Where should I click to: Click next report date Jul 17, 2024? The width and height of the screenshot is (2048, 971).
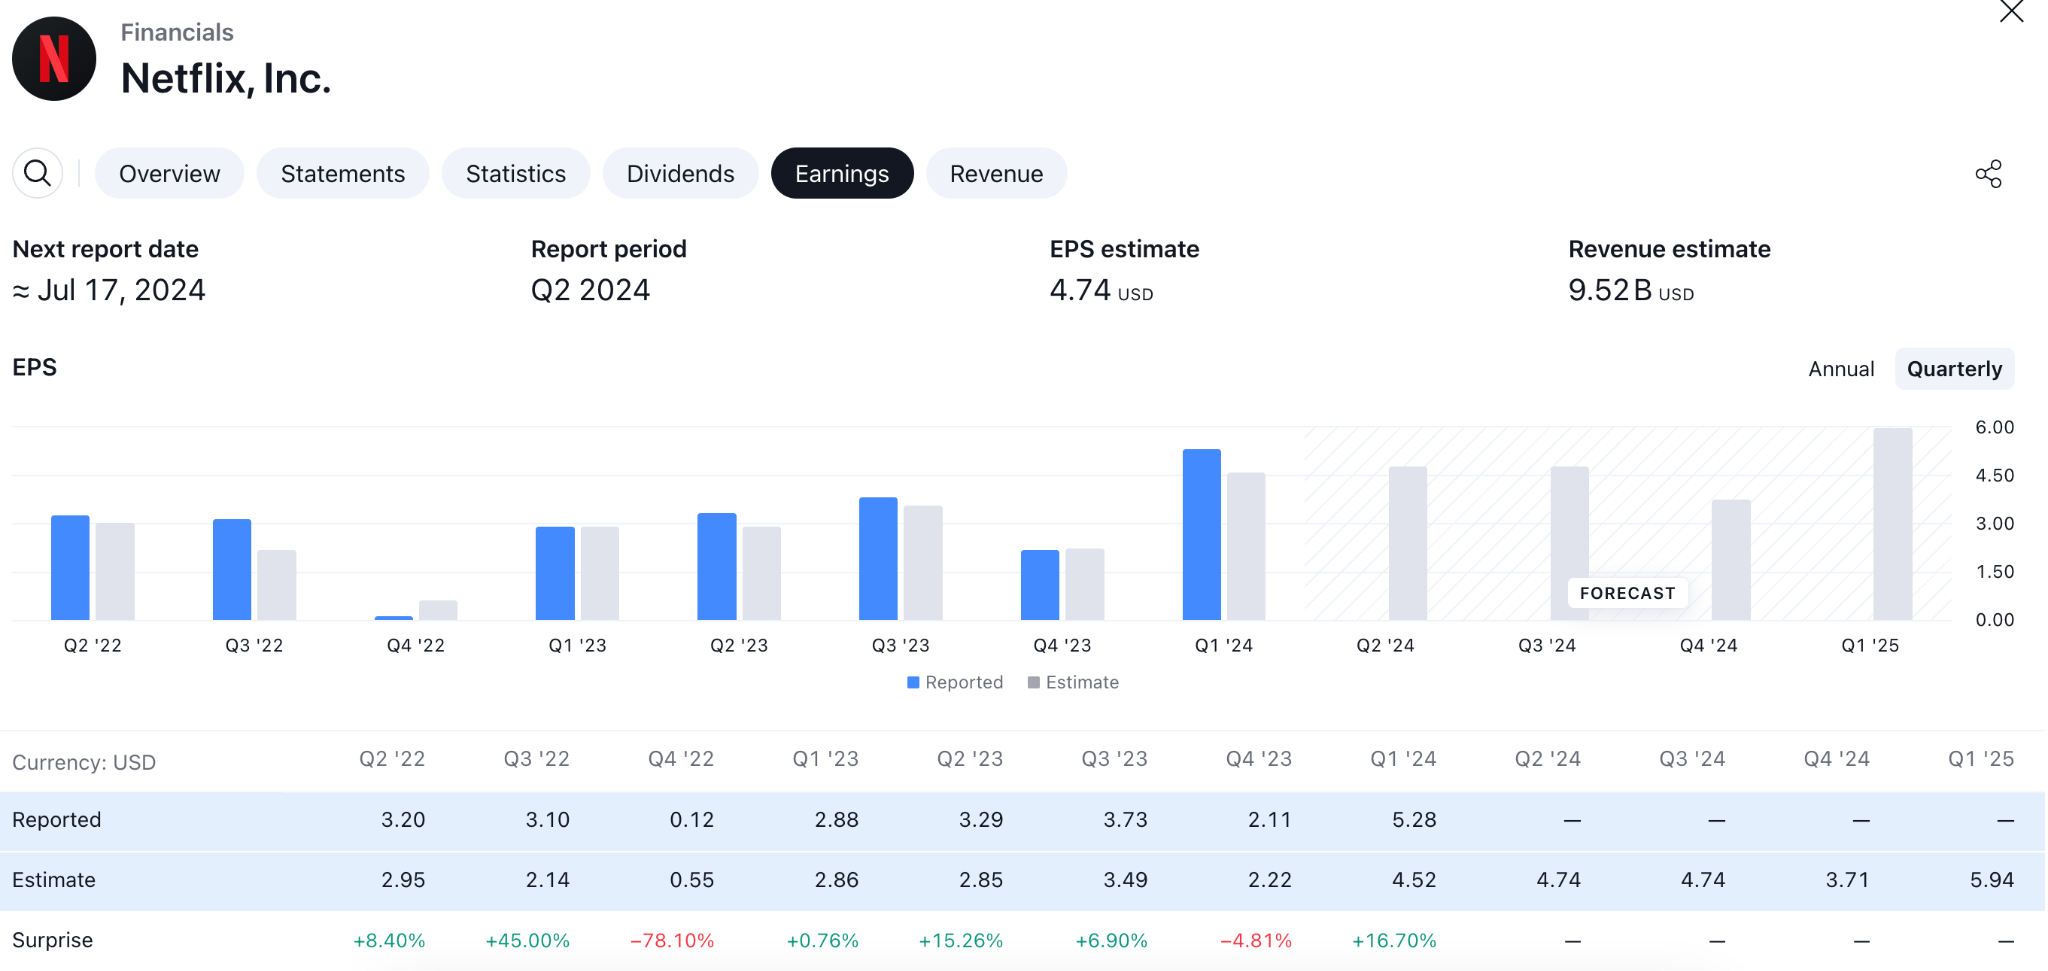(109, 290)
